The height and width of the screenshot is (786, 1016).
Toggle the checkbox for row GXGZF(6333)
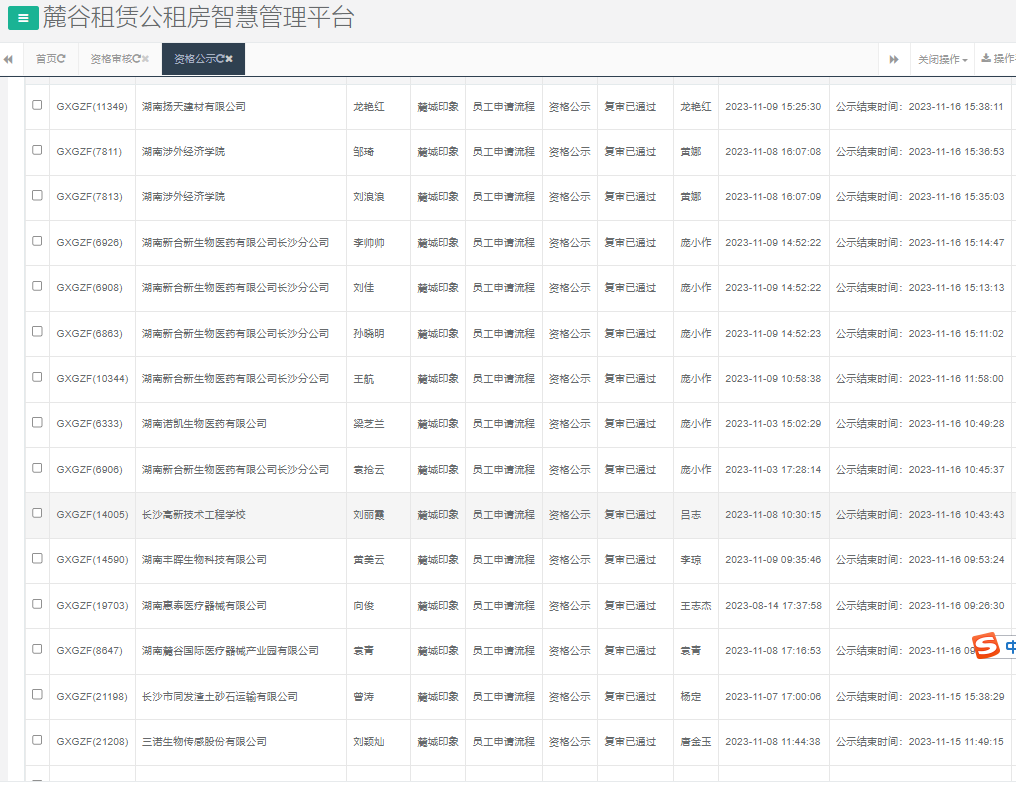(x=37, y=422)
